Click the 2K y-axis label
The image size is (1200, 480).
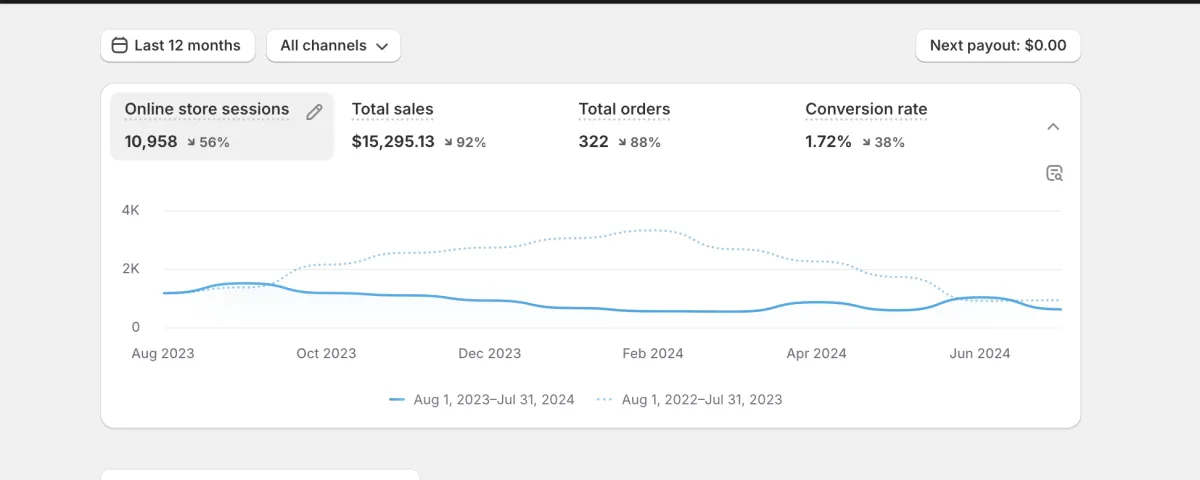click(131, 269)
